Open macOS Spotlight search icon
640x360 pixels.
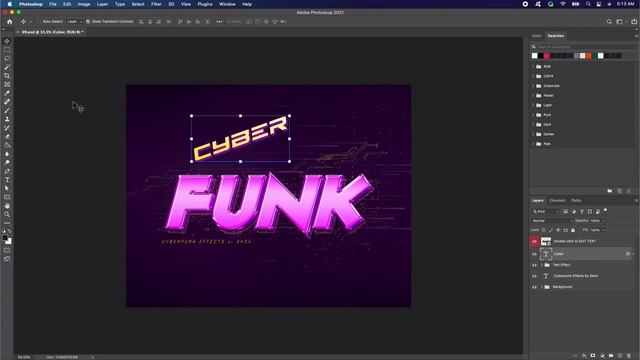(x=588, y=4)
